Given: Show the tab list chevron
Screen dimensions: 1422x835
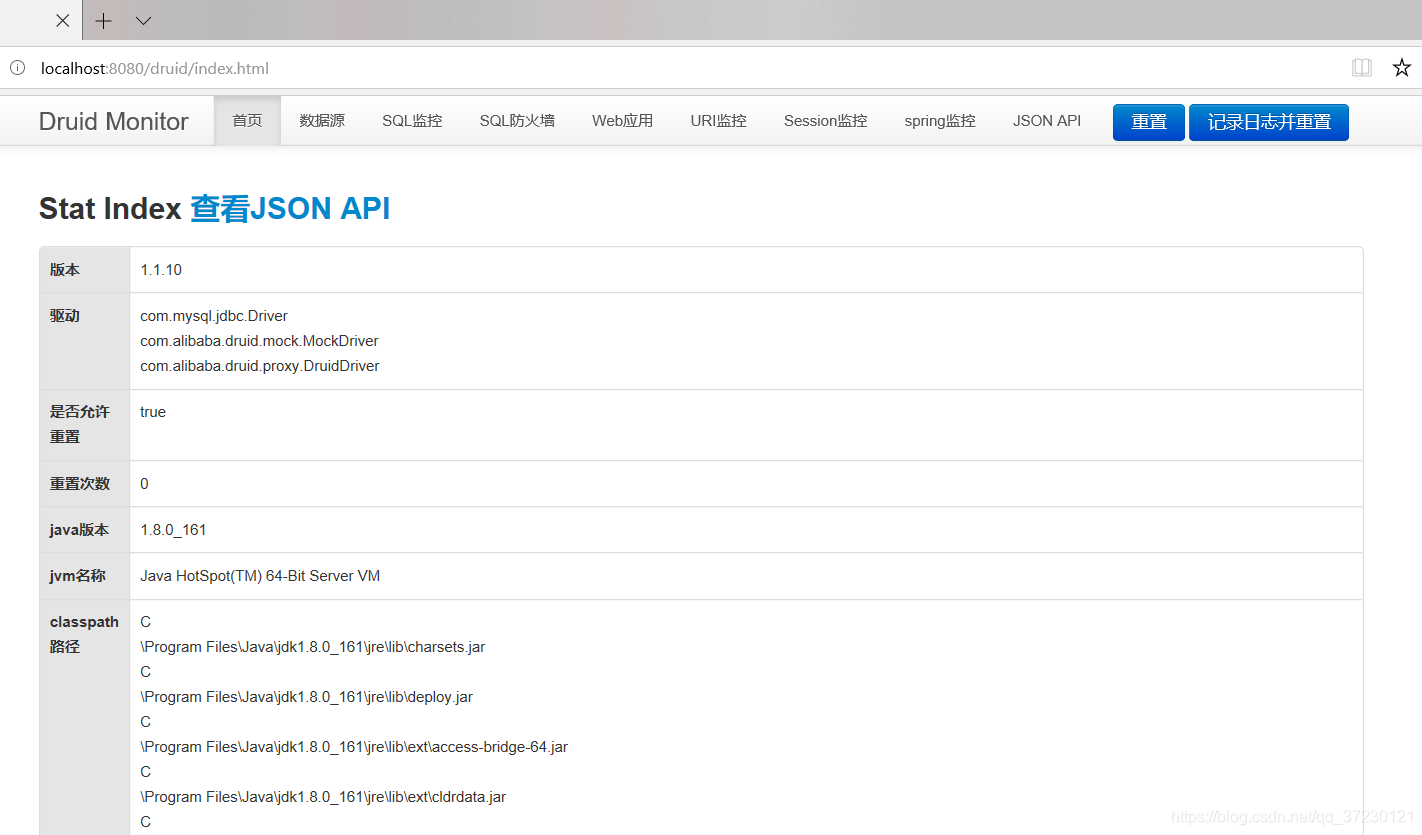Looking at the screenshot, I should pyautogui.click(x=143, y=20).
